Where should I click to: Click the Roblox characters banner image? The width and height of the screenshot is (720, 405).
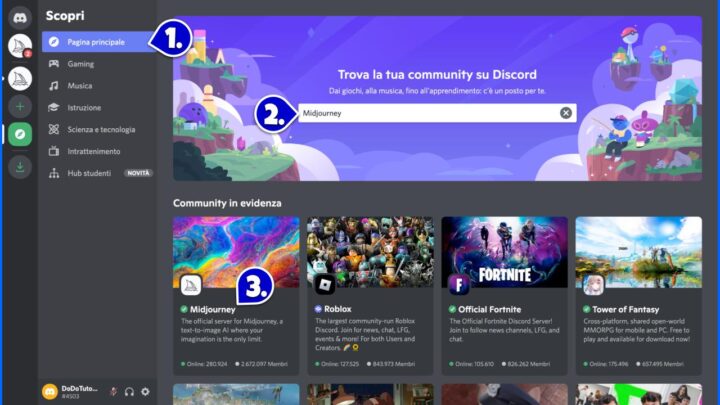[370, 252]
